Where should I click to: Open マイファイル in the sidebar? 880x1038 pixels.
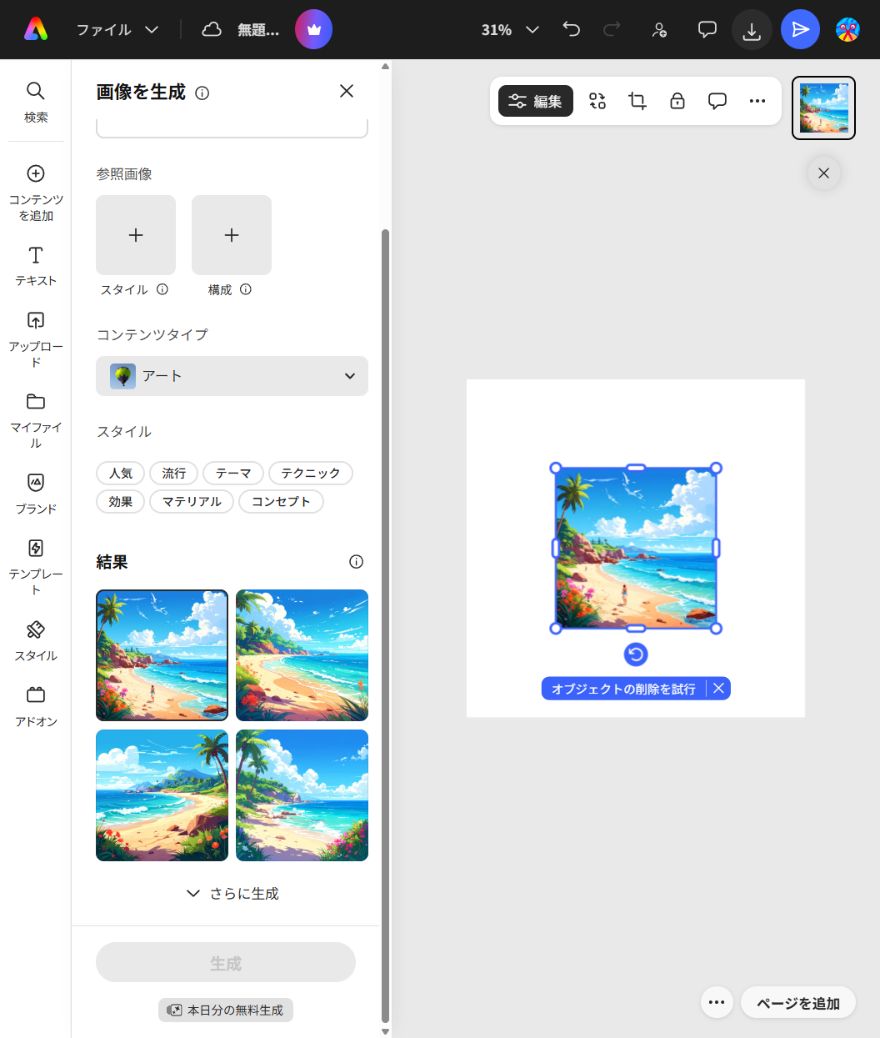click(36, 420)
